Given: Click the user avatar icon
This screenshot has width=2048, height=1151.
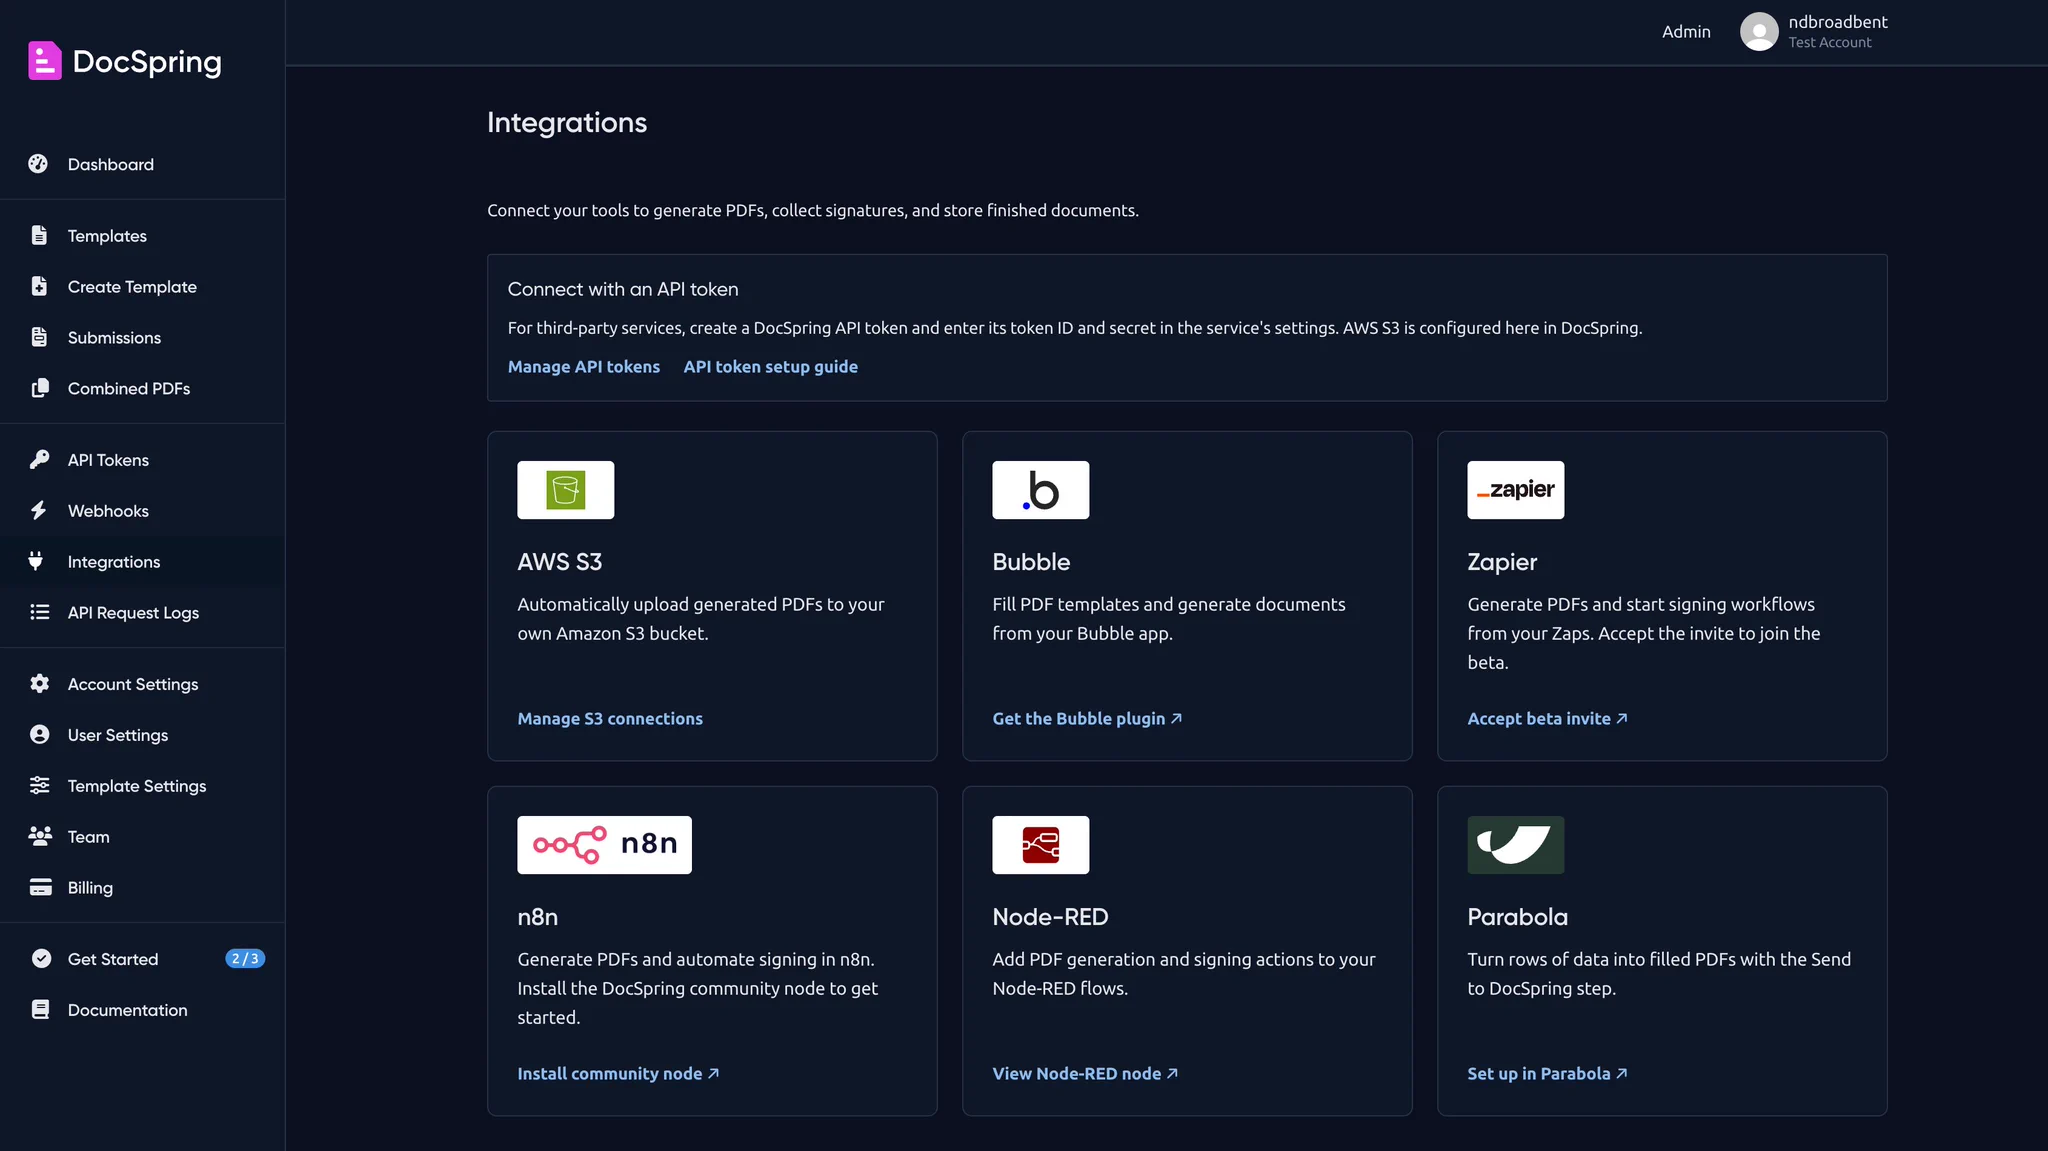Looking at the screenshot, I should [1759, 31].
